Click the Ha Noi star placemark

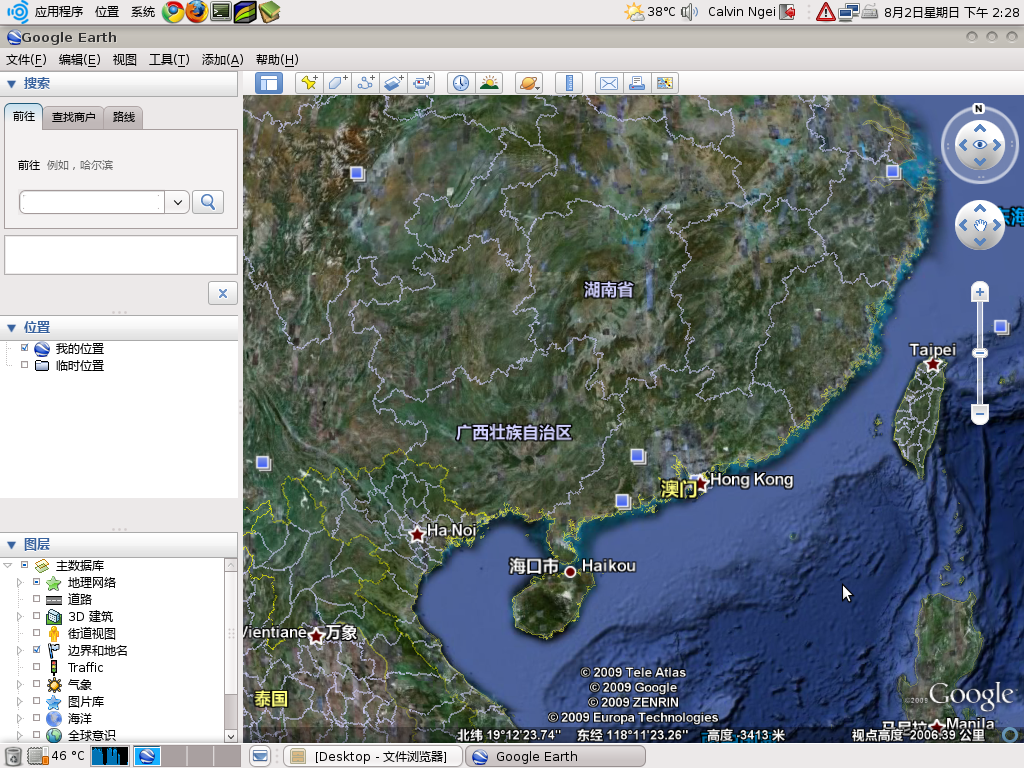(417, 534)
